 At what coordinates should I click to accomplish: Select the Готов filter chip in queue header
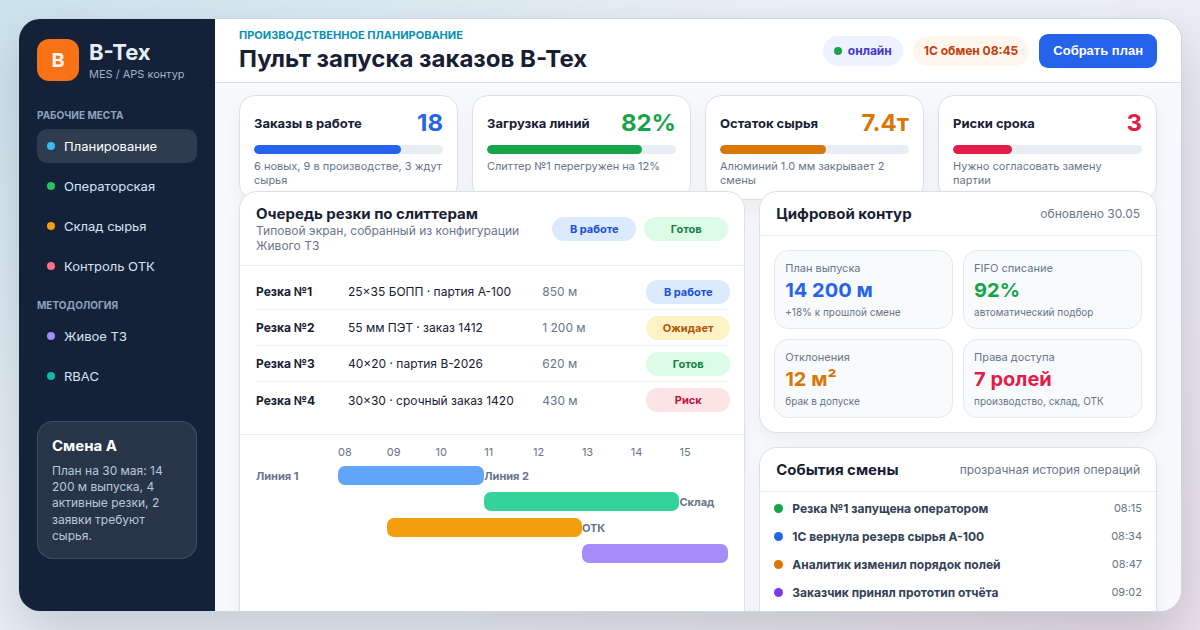click(686, 229)
